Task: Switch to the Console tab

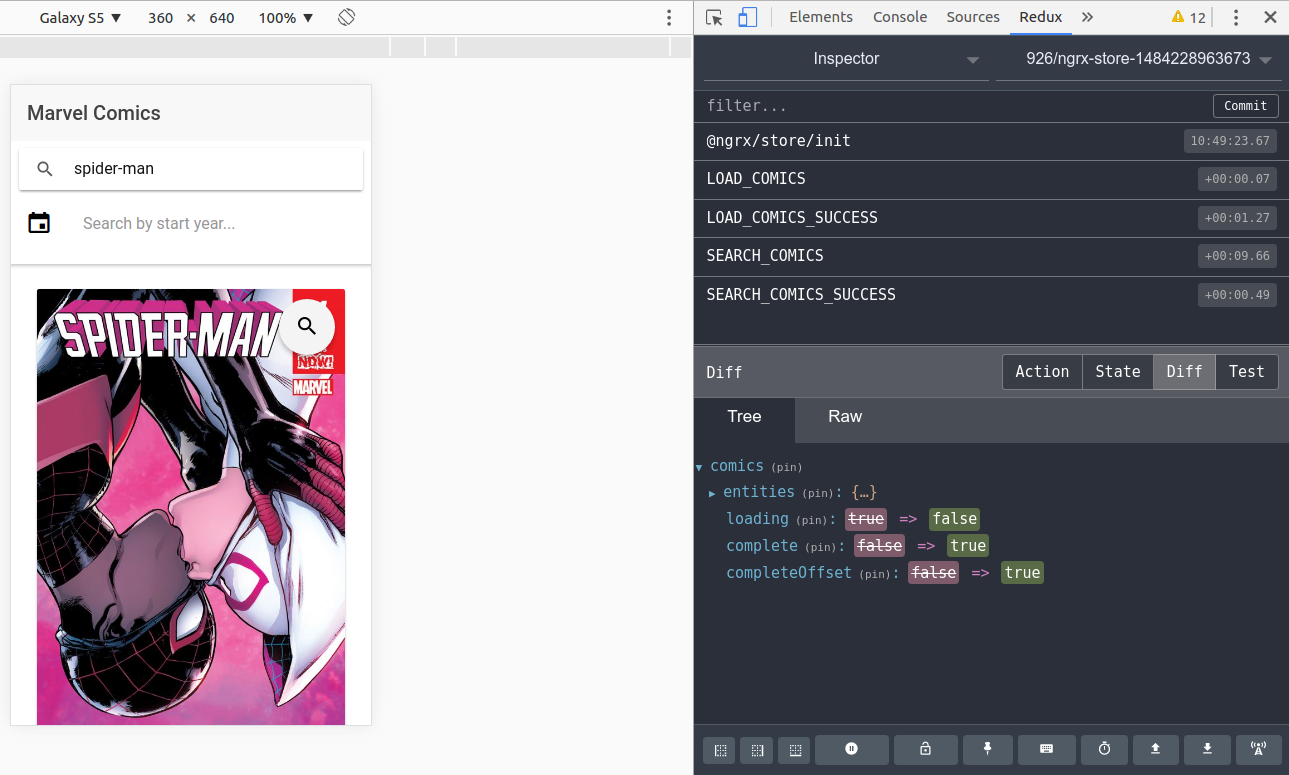Action: [x=900, y=17]
